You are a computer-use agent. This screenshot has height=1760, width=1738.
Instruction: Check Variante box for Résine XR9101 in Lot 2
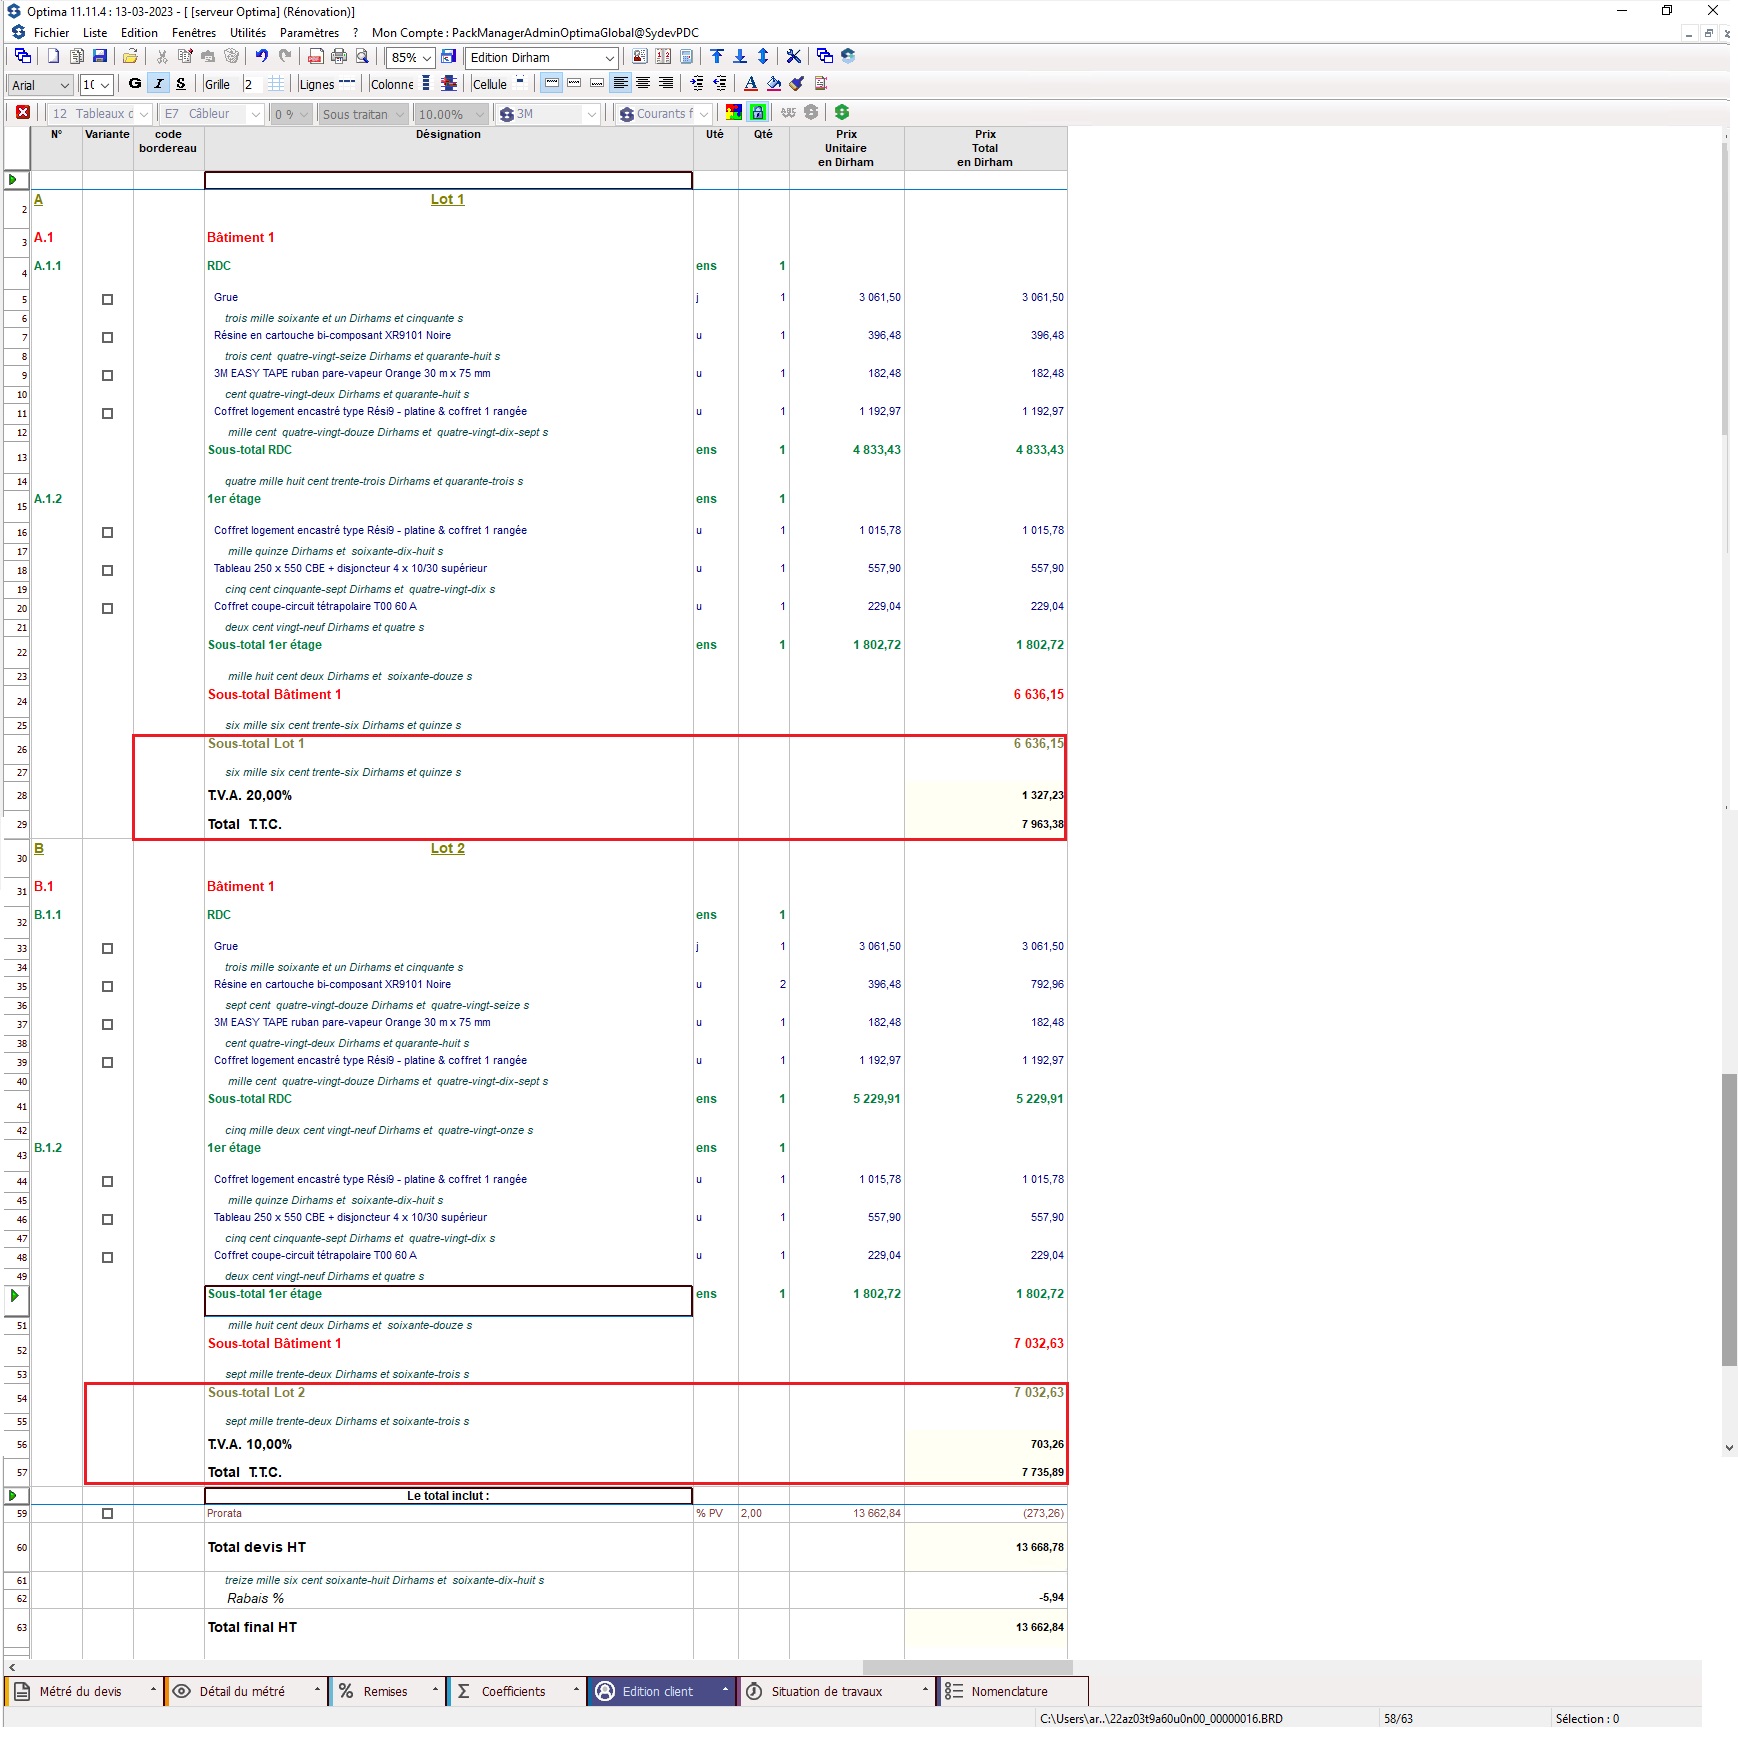pyautogui.click(x=108, y=987)
